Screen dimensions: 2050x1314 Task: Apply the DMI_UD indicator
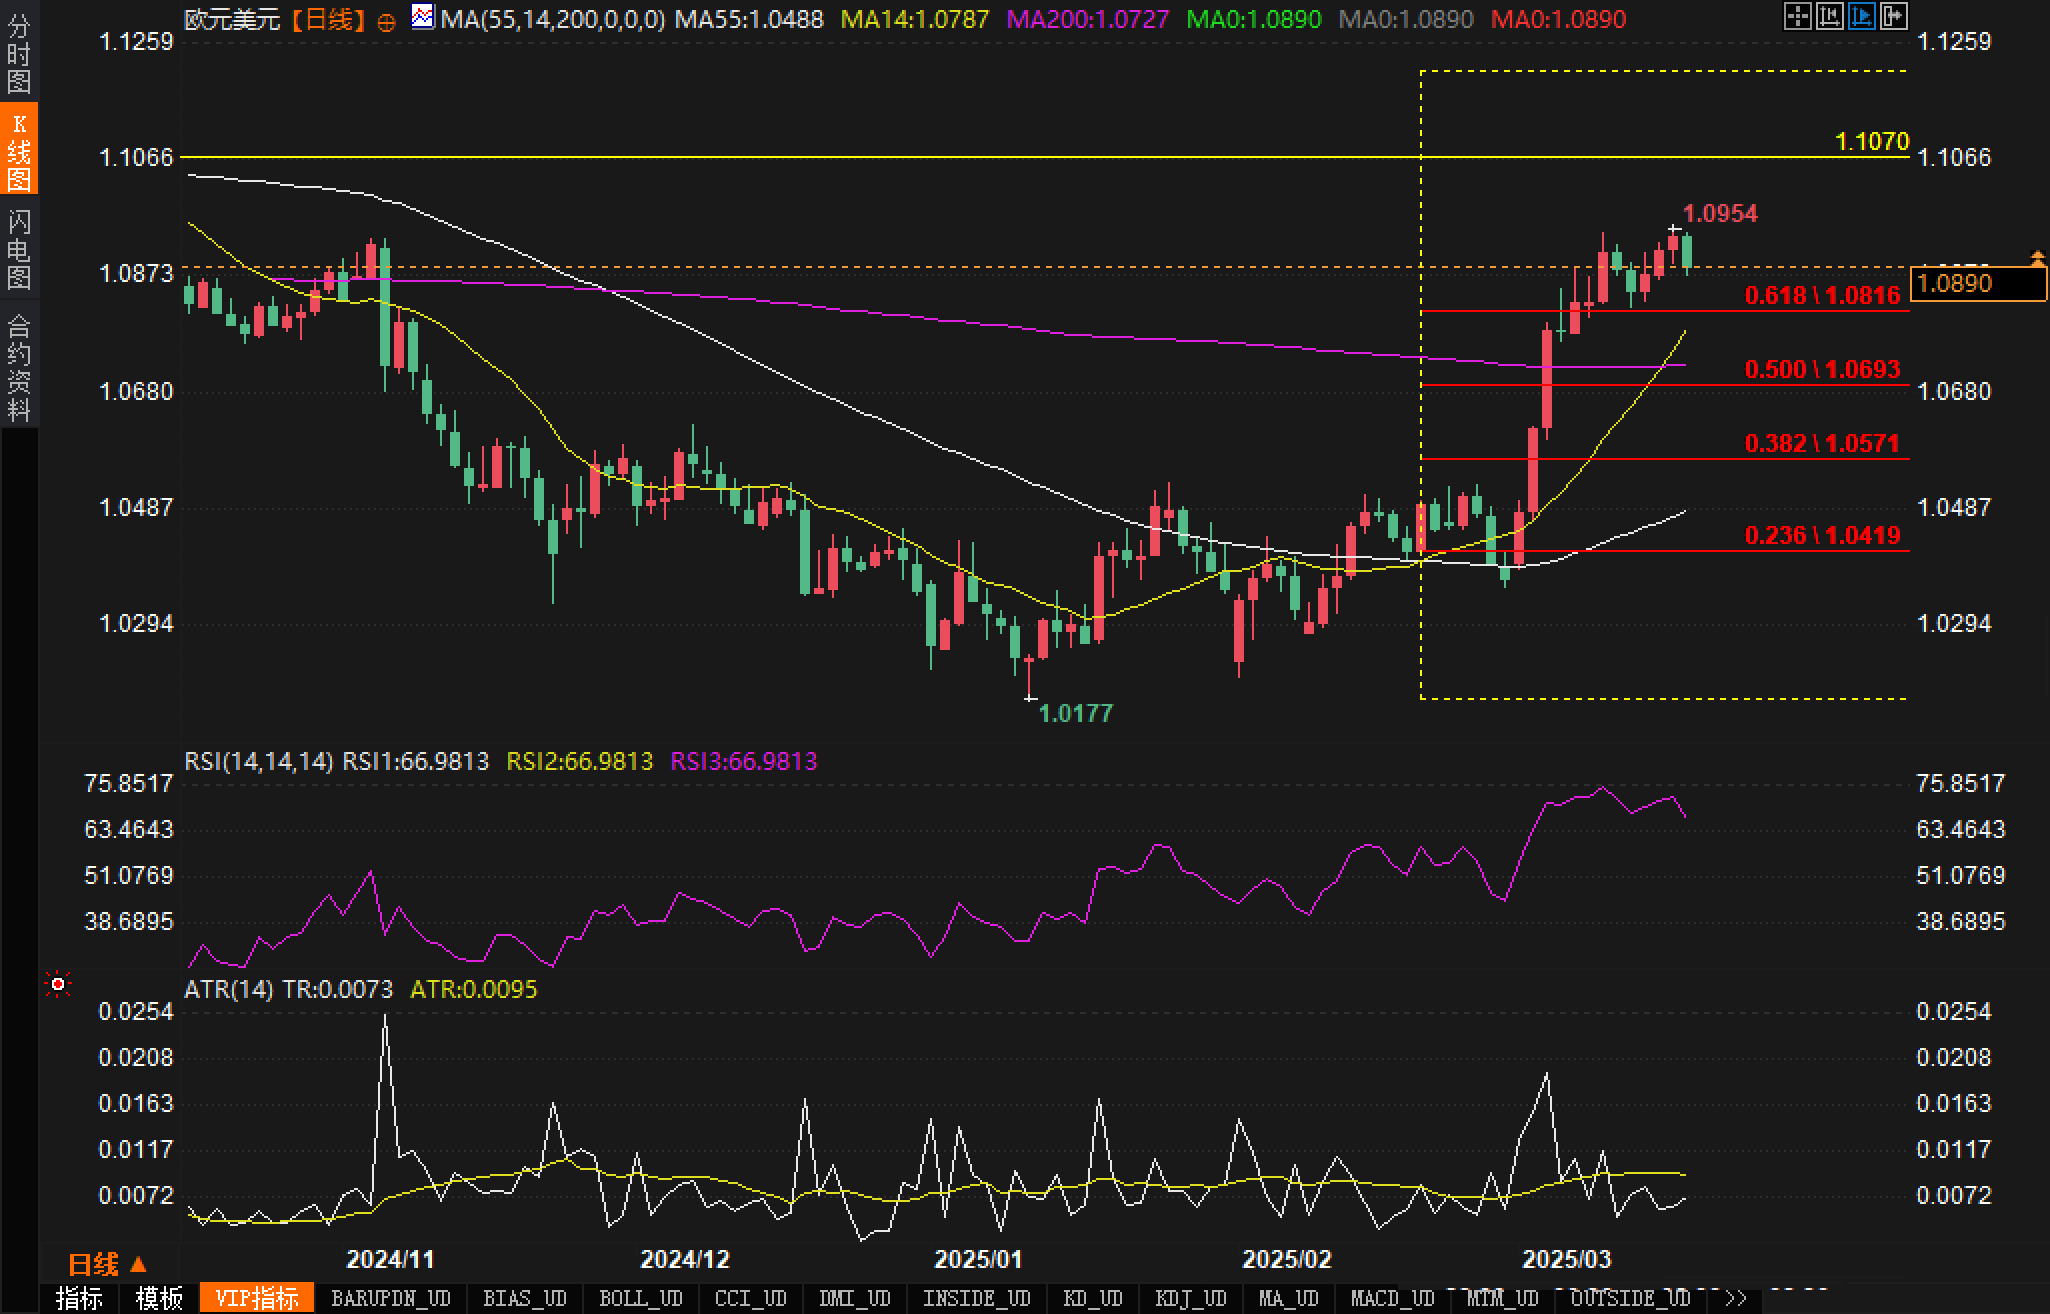pyautogui.click(x=855, y=1299)
